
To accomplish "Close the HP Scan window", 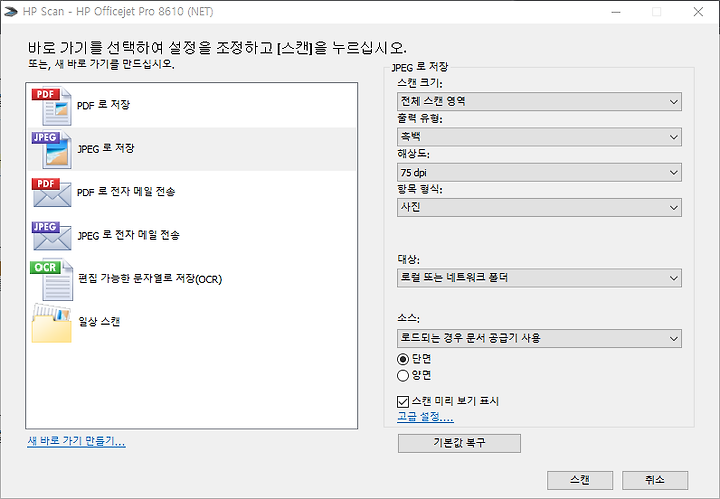I will (x=698, y=12).
